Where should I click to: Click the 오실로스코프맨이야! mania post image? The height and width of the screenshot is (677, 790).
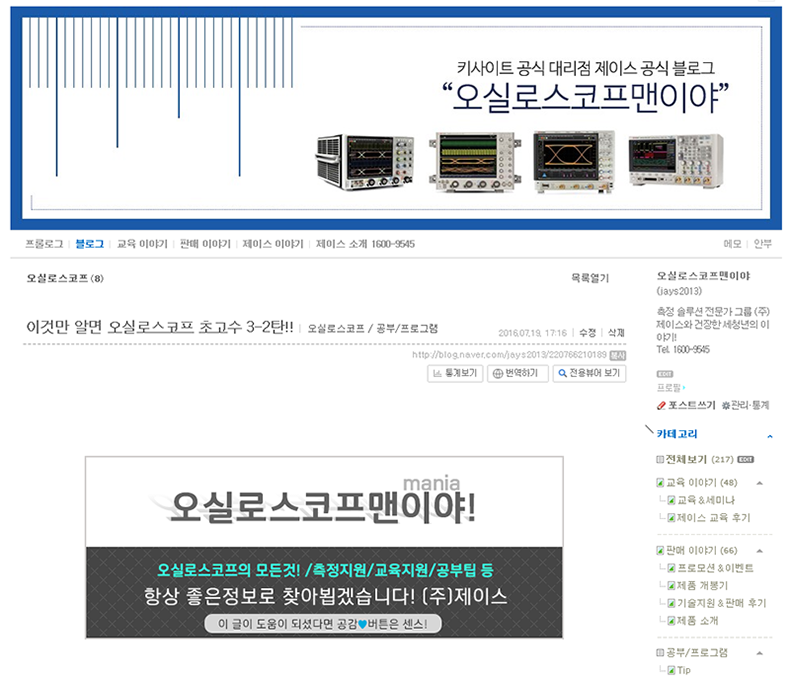[324, 548]
